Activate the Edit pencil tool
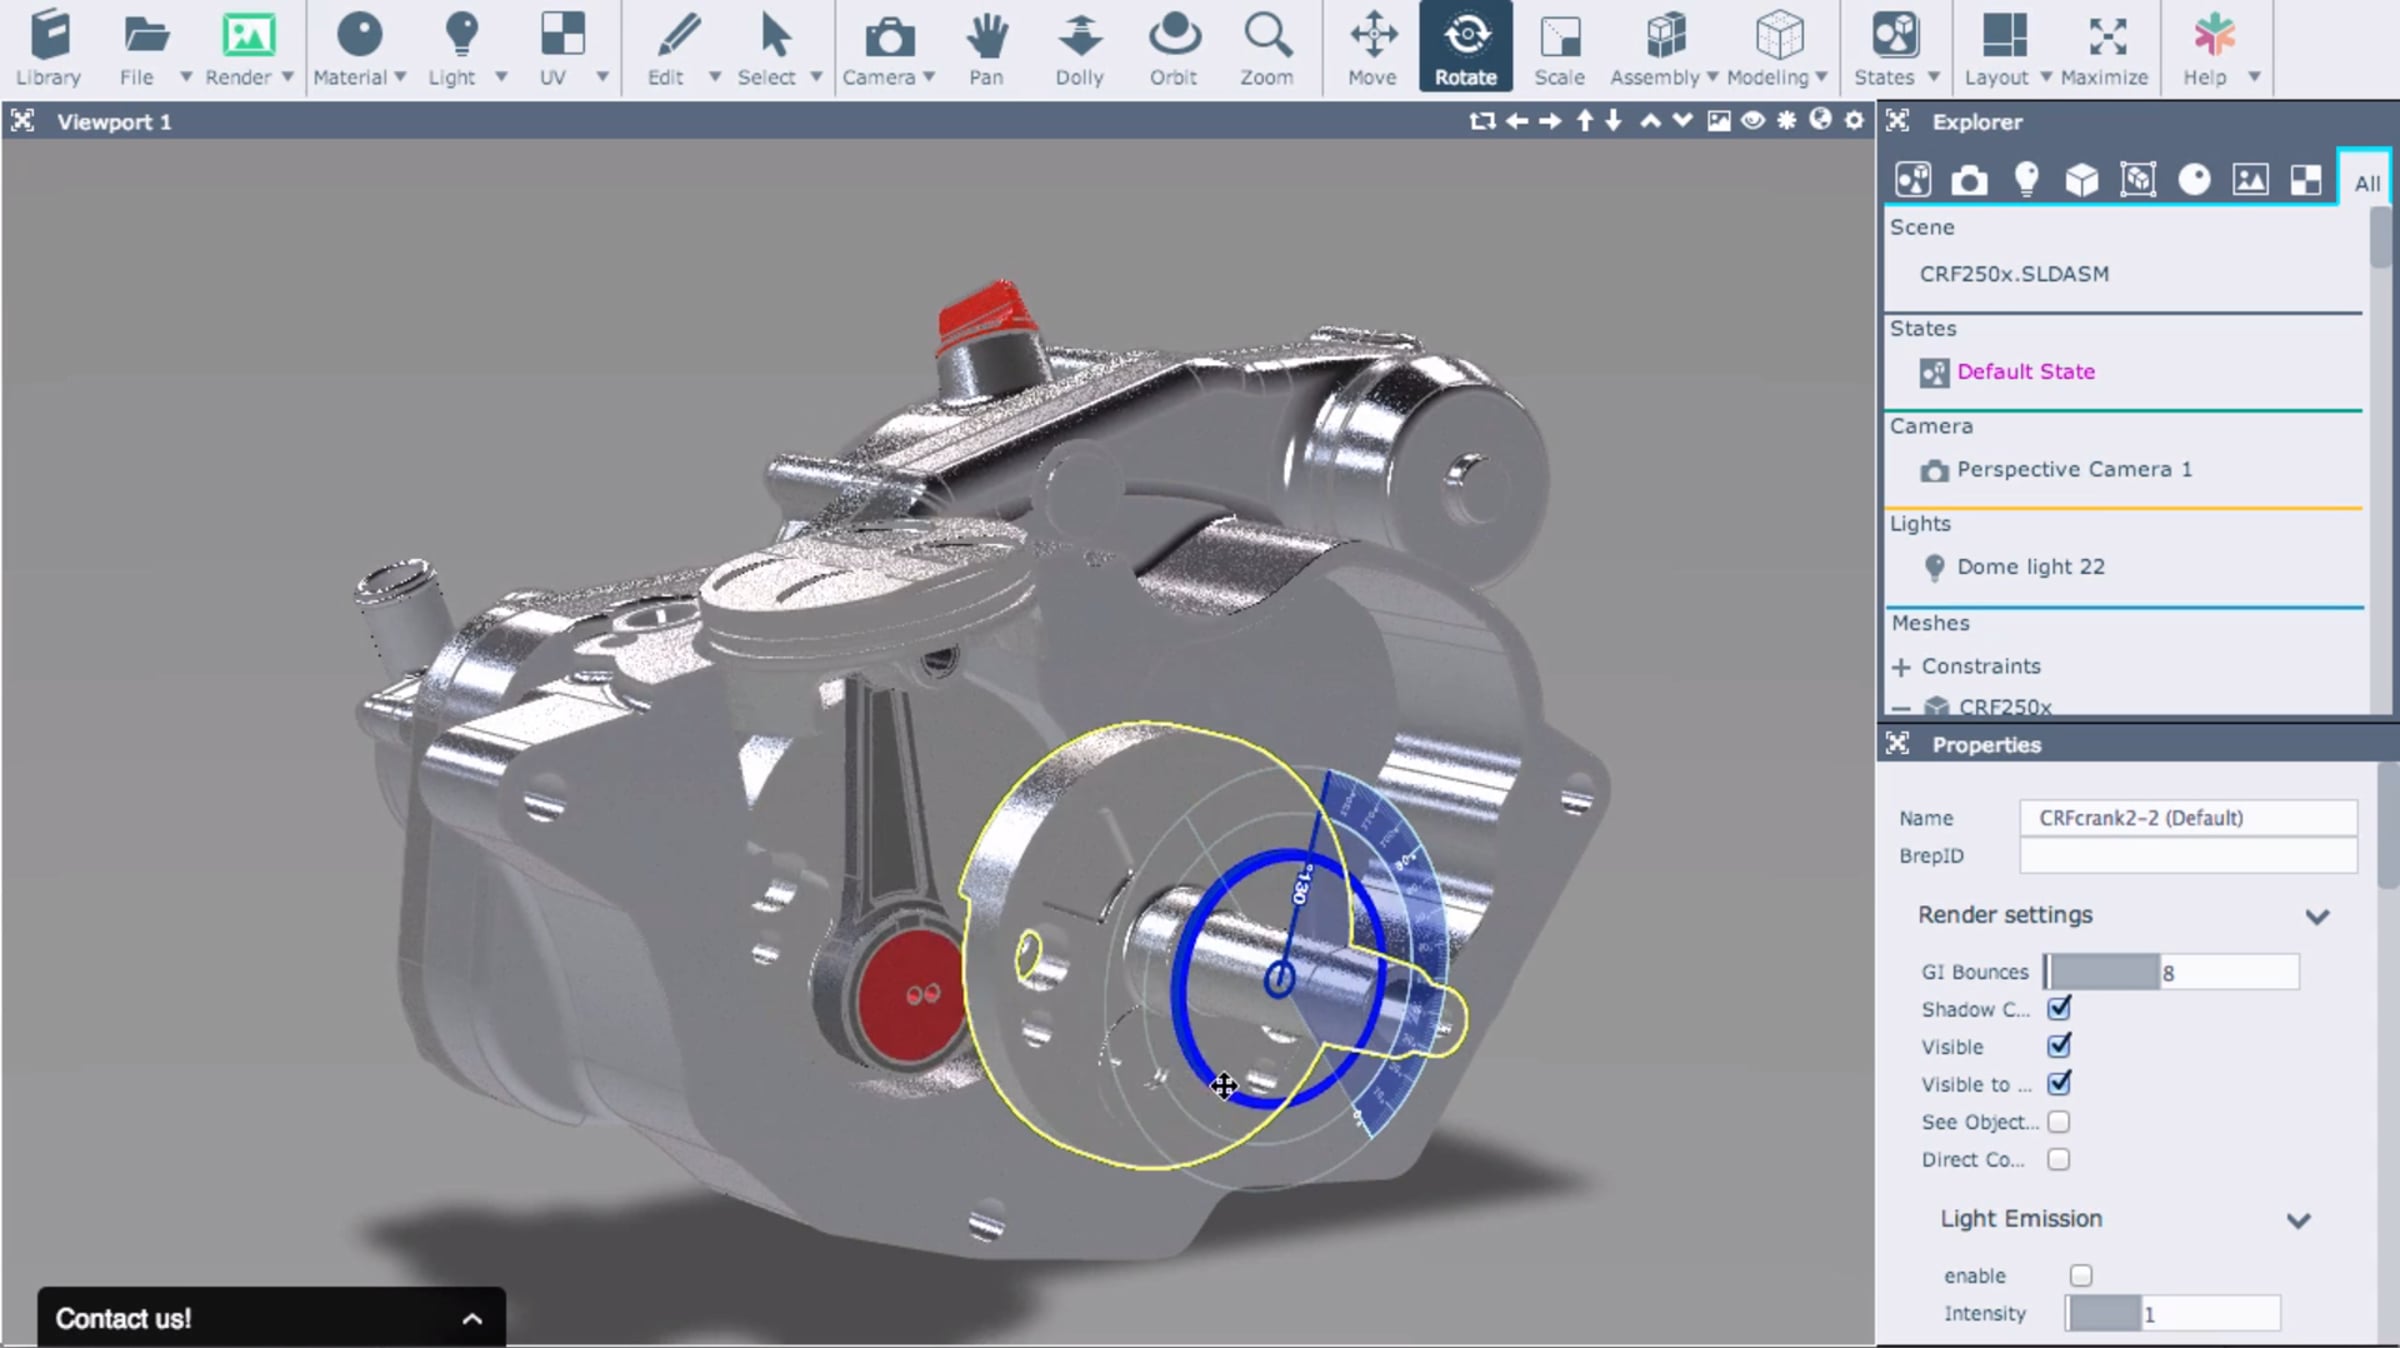 (676, 47)
